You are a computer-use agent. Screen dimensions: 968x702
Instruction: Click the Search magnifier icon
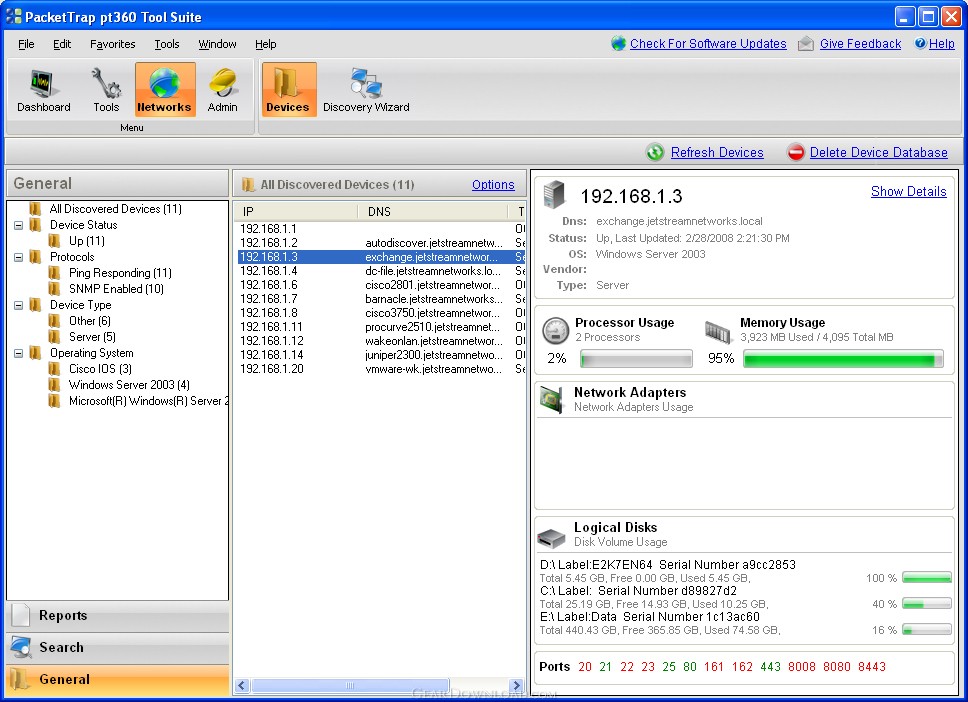tap(21, 647)
